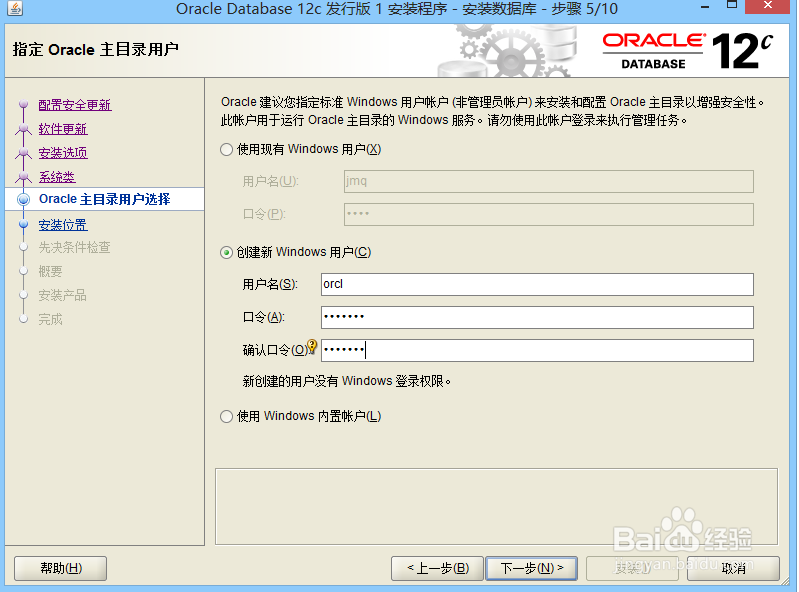Image resolution: width=799 pixels, height=592 pixels.
Task: Click the 取消 button
Action: [x=733, y=568]
